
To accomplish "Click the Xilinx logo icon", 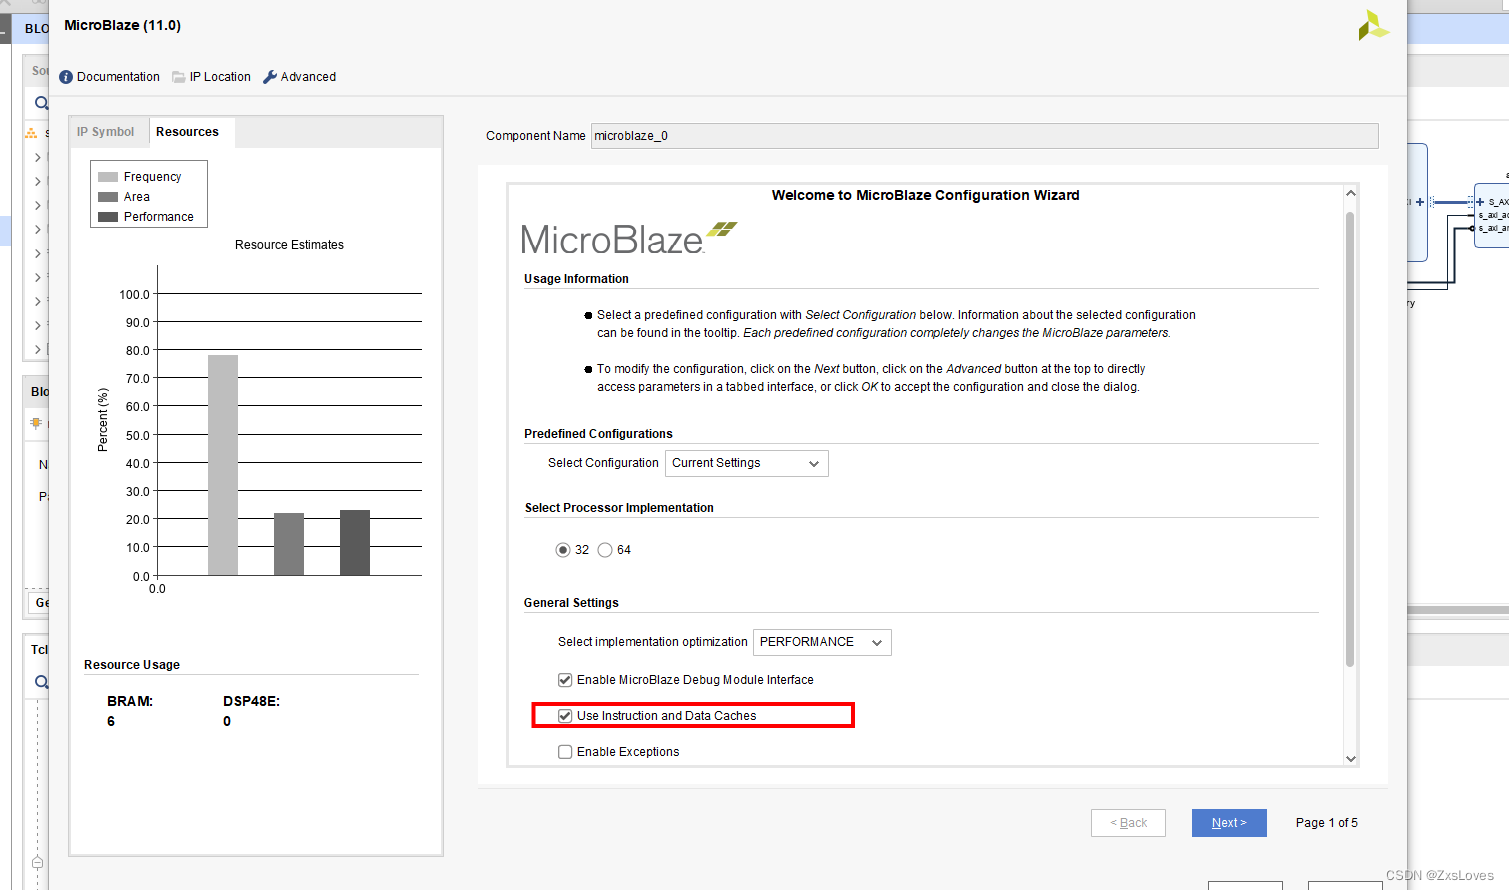I will click(1373, 26).
